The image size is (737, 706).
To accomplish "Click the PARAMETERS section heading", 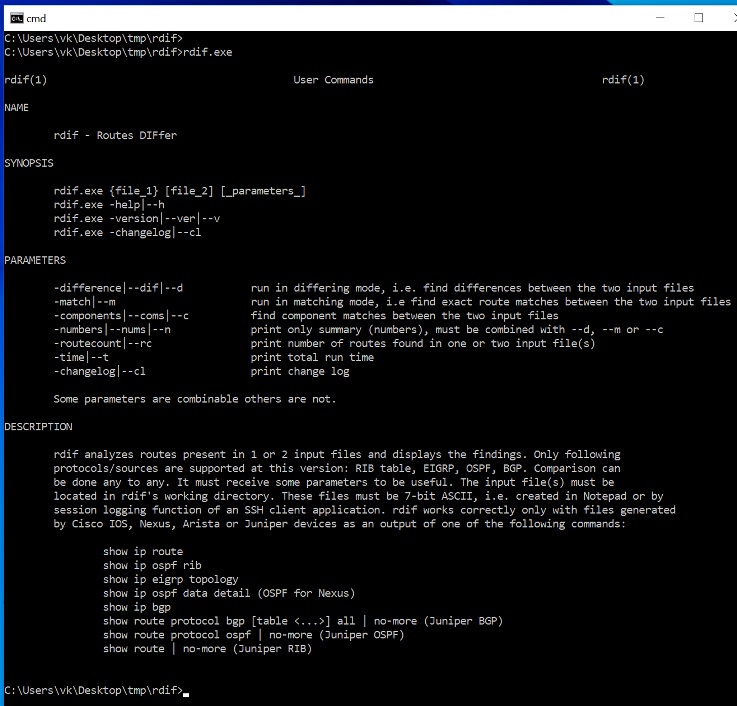I will [x=35, y=260].
